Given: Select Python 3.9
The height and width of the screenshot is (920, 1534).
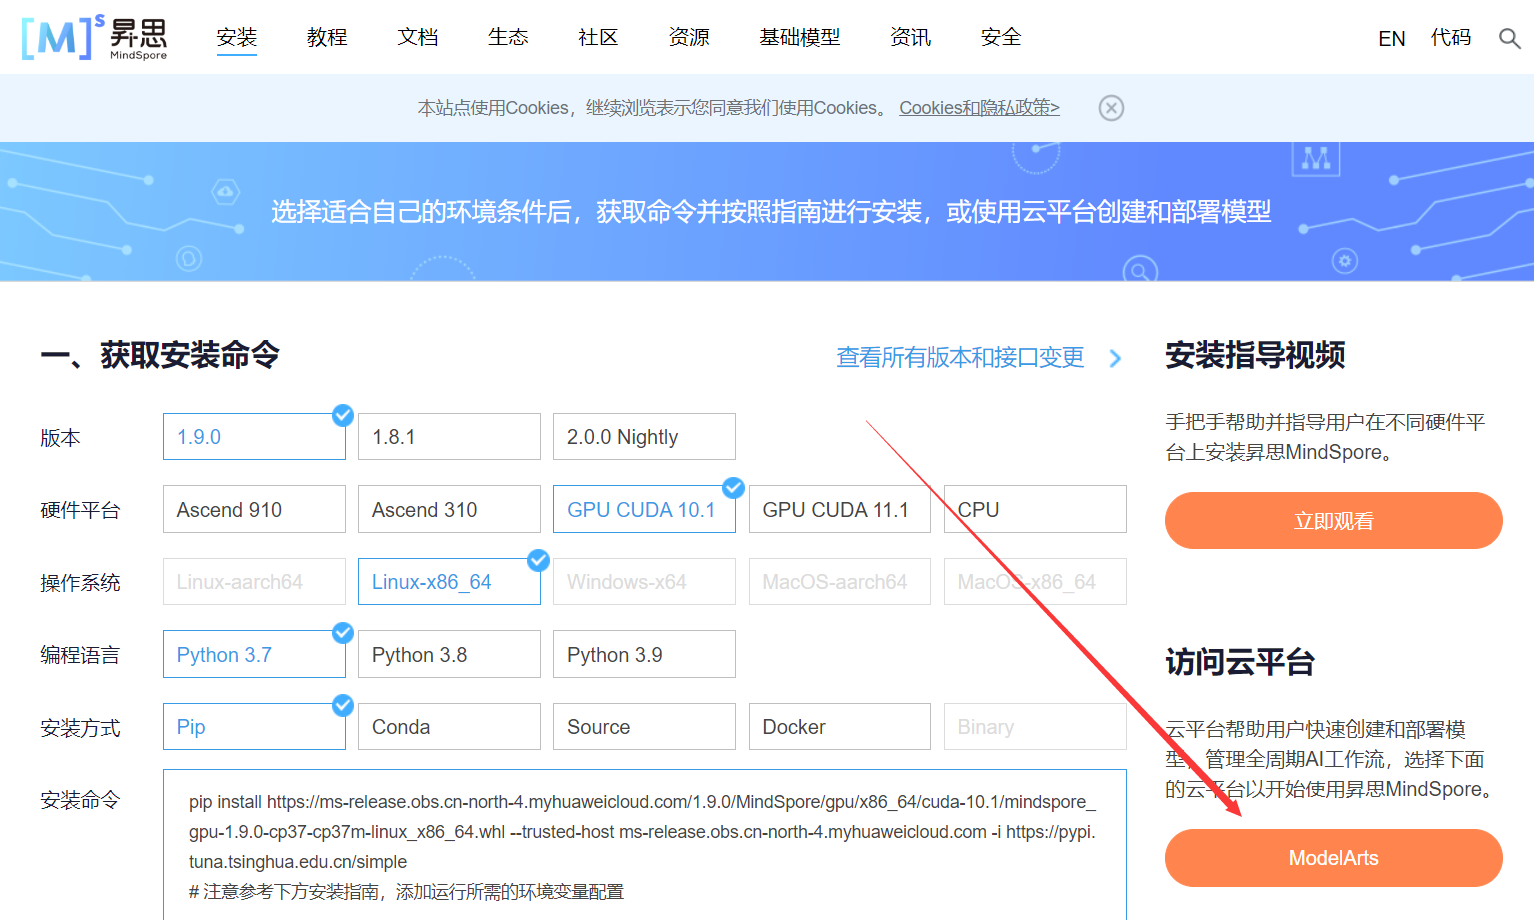Looking at the screenshot, I should pyautogui.click(x=643, y=653).
